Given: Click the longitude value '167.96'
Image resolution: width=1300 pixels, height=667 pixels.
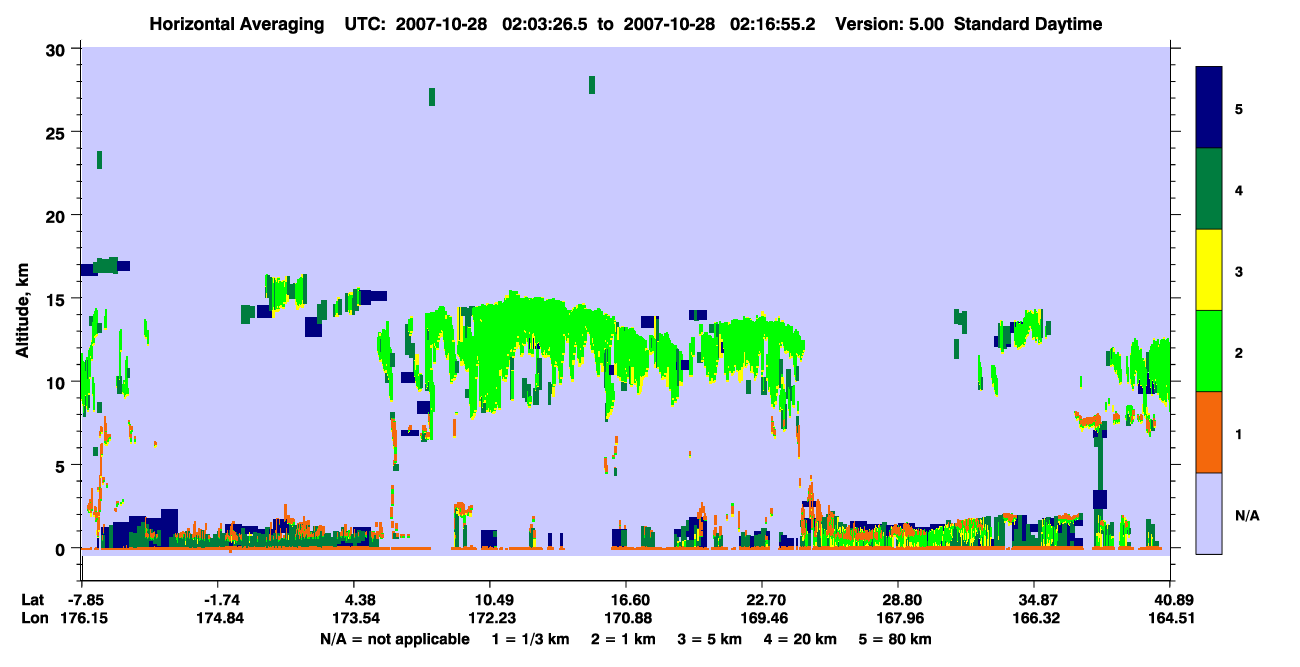Looking at the screenshot, I should (x=901, y=619).
